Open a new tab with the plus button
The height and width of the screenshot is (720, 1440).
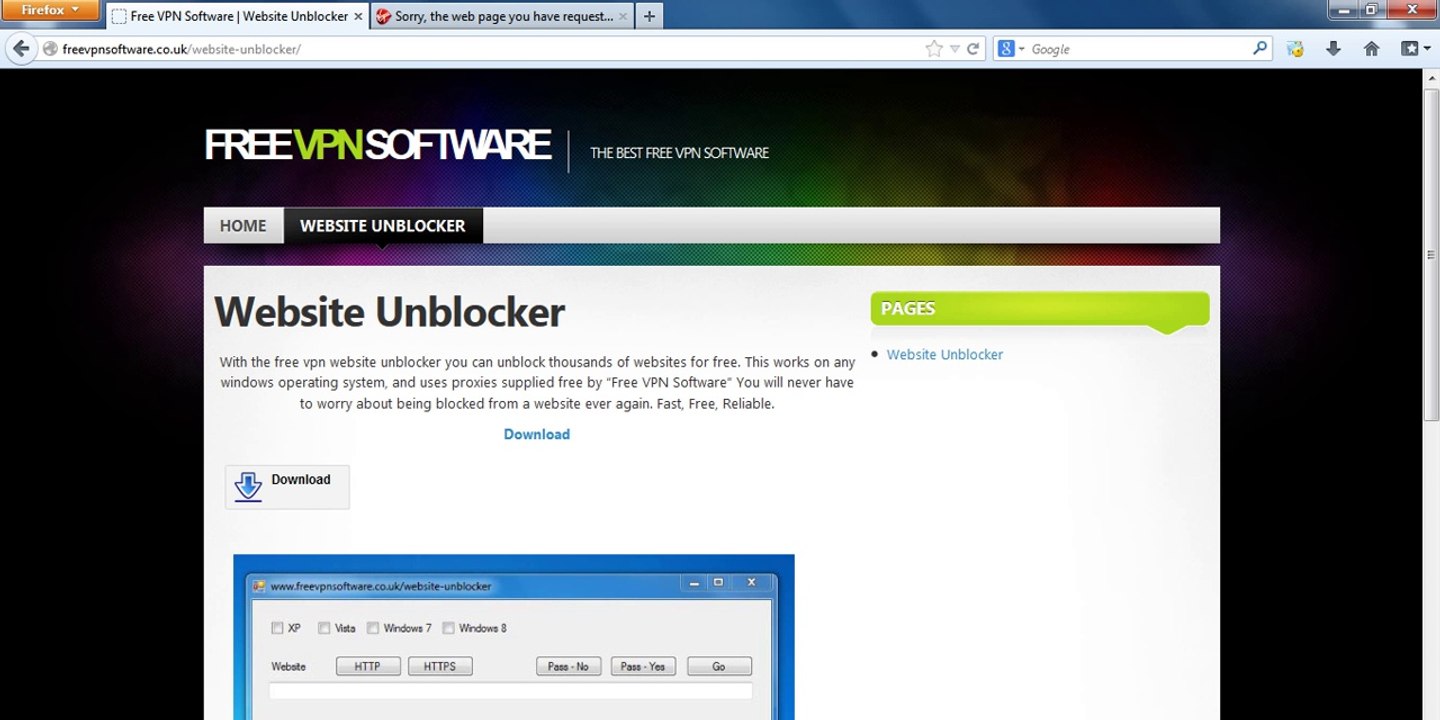649,16
